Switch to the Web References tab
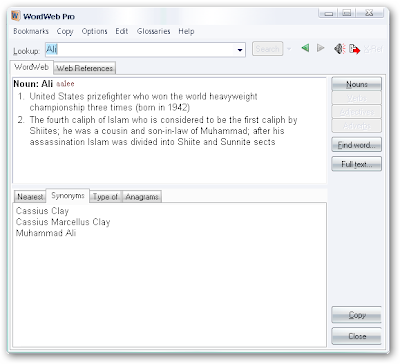Image resolution: width=400 pixels, height=364 pixels. [x=84, y=68]
